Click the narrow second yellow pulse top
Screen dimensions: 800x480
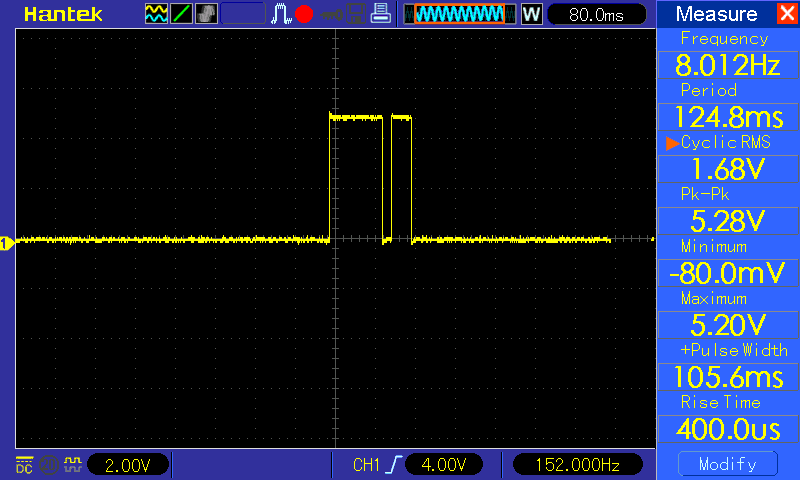(x=402, y=118)
